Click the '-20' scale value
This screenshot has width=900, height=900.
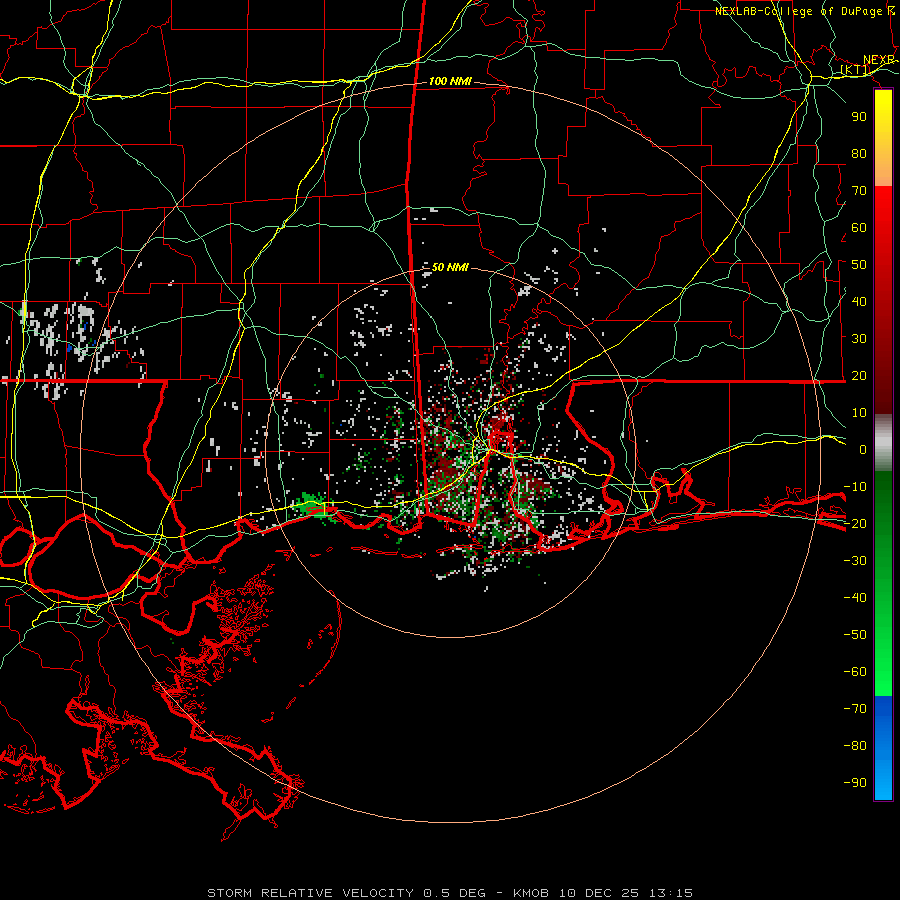[x=855, y=524]
